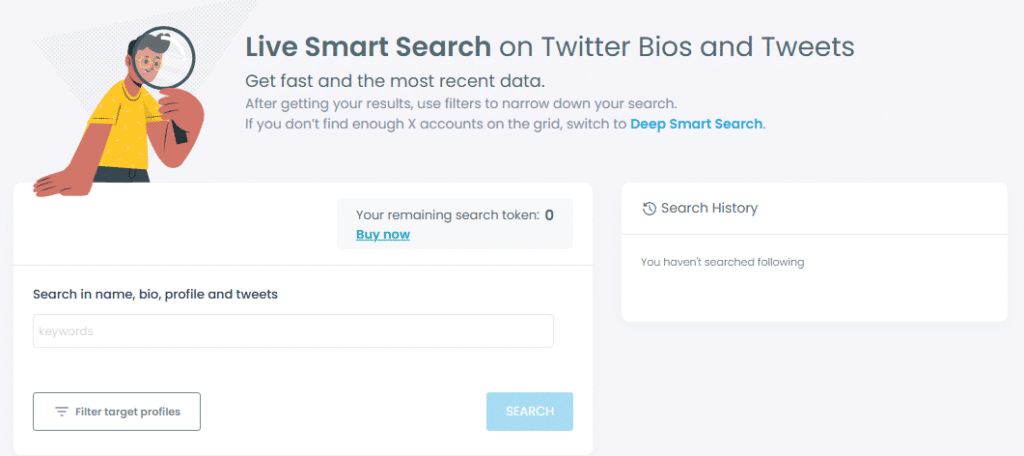Click the Search History clock icon
Screen dimensions: 1024x456
[649, 208]
